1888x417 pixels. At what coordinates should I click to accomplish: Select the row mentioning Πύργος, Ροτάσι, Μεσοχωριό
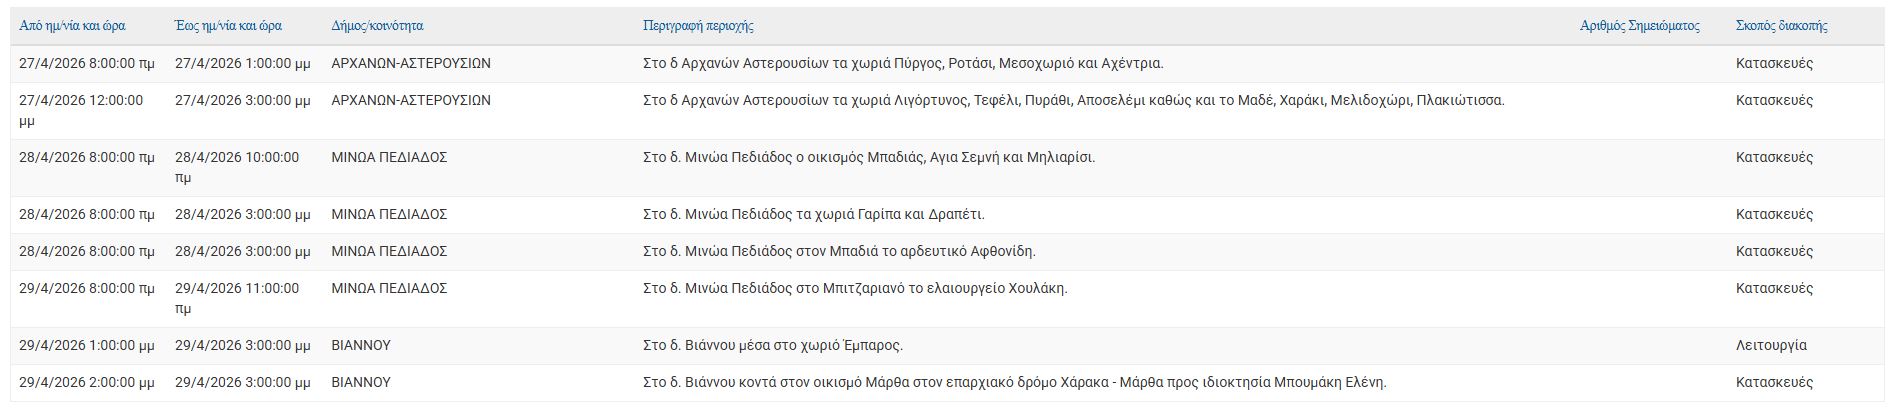(903, 64)
